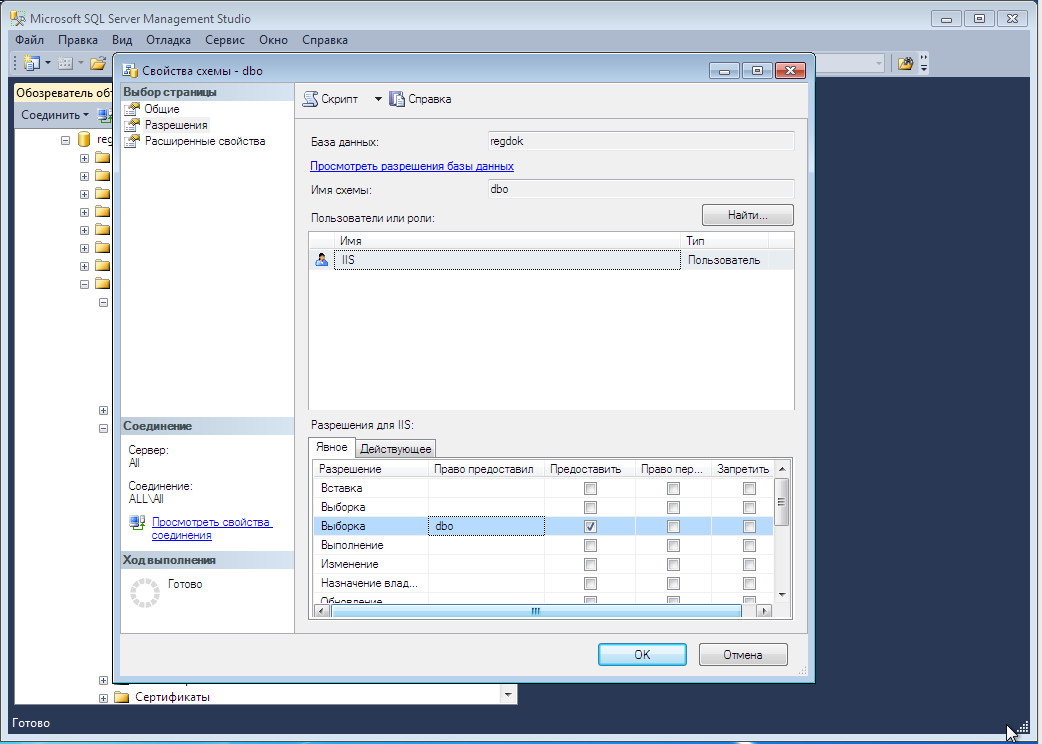Open the toolbar overflow options arrow

(924, 63)
